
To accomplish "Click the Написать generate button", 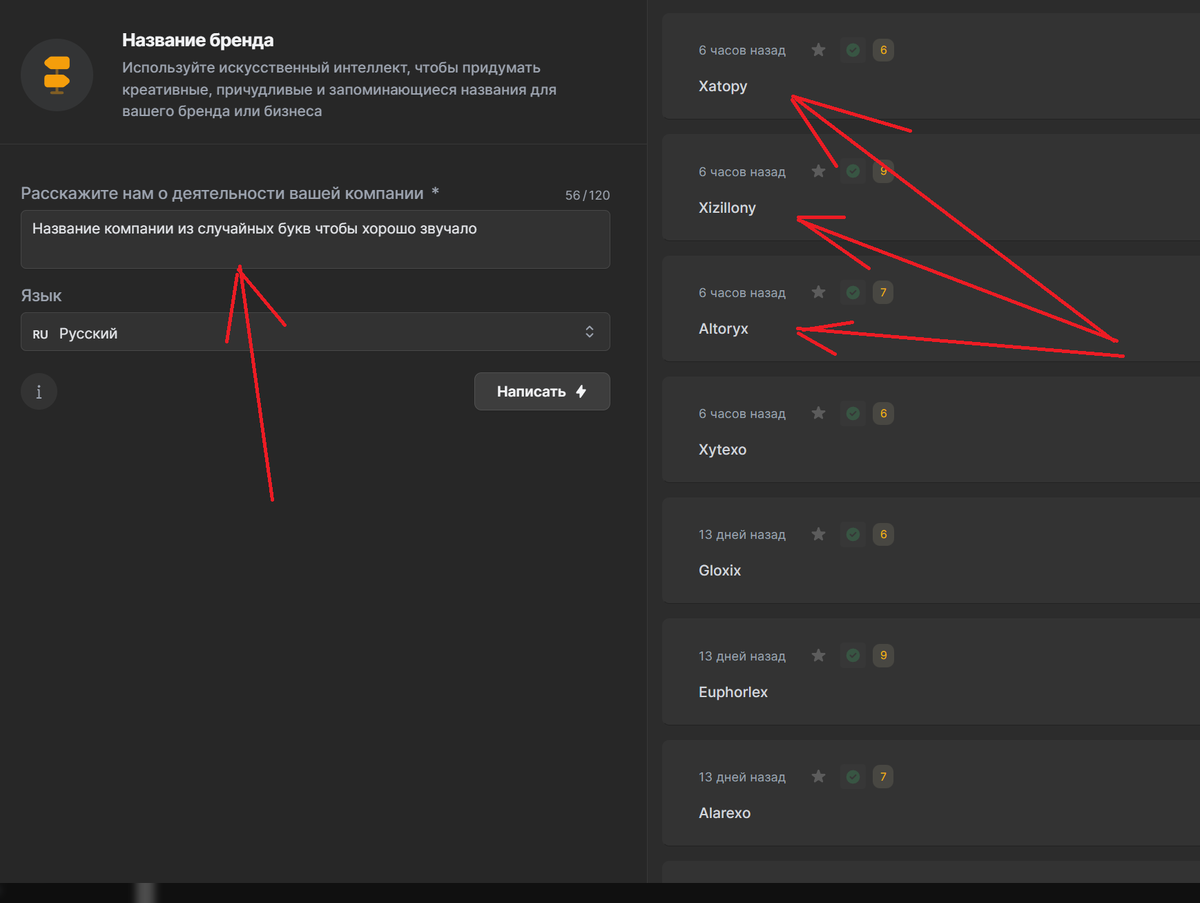I will point(542,392).
